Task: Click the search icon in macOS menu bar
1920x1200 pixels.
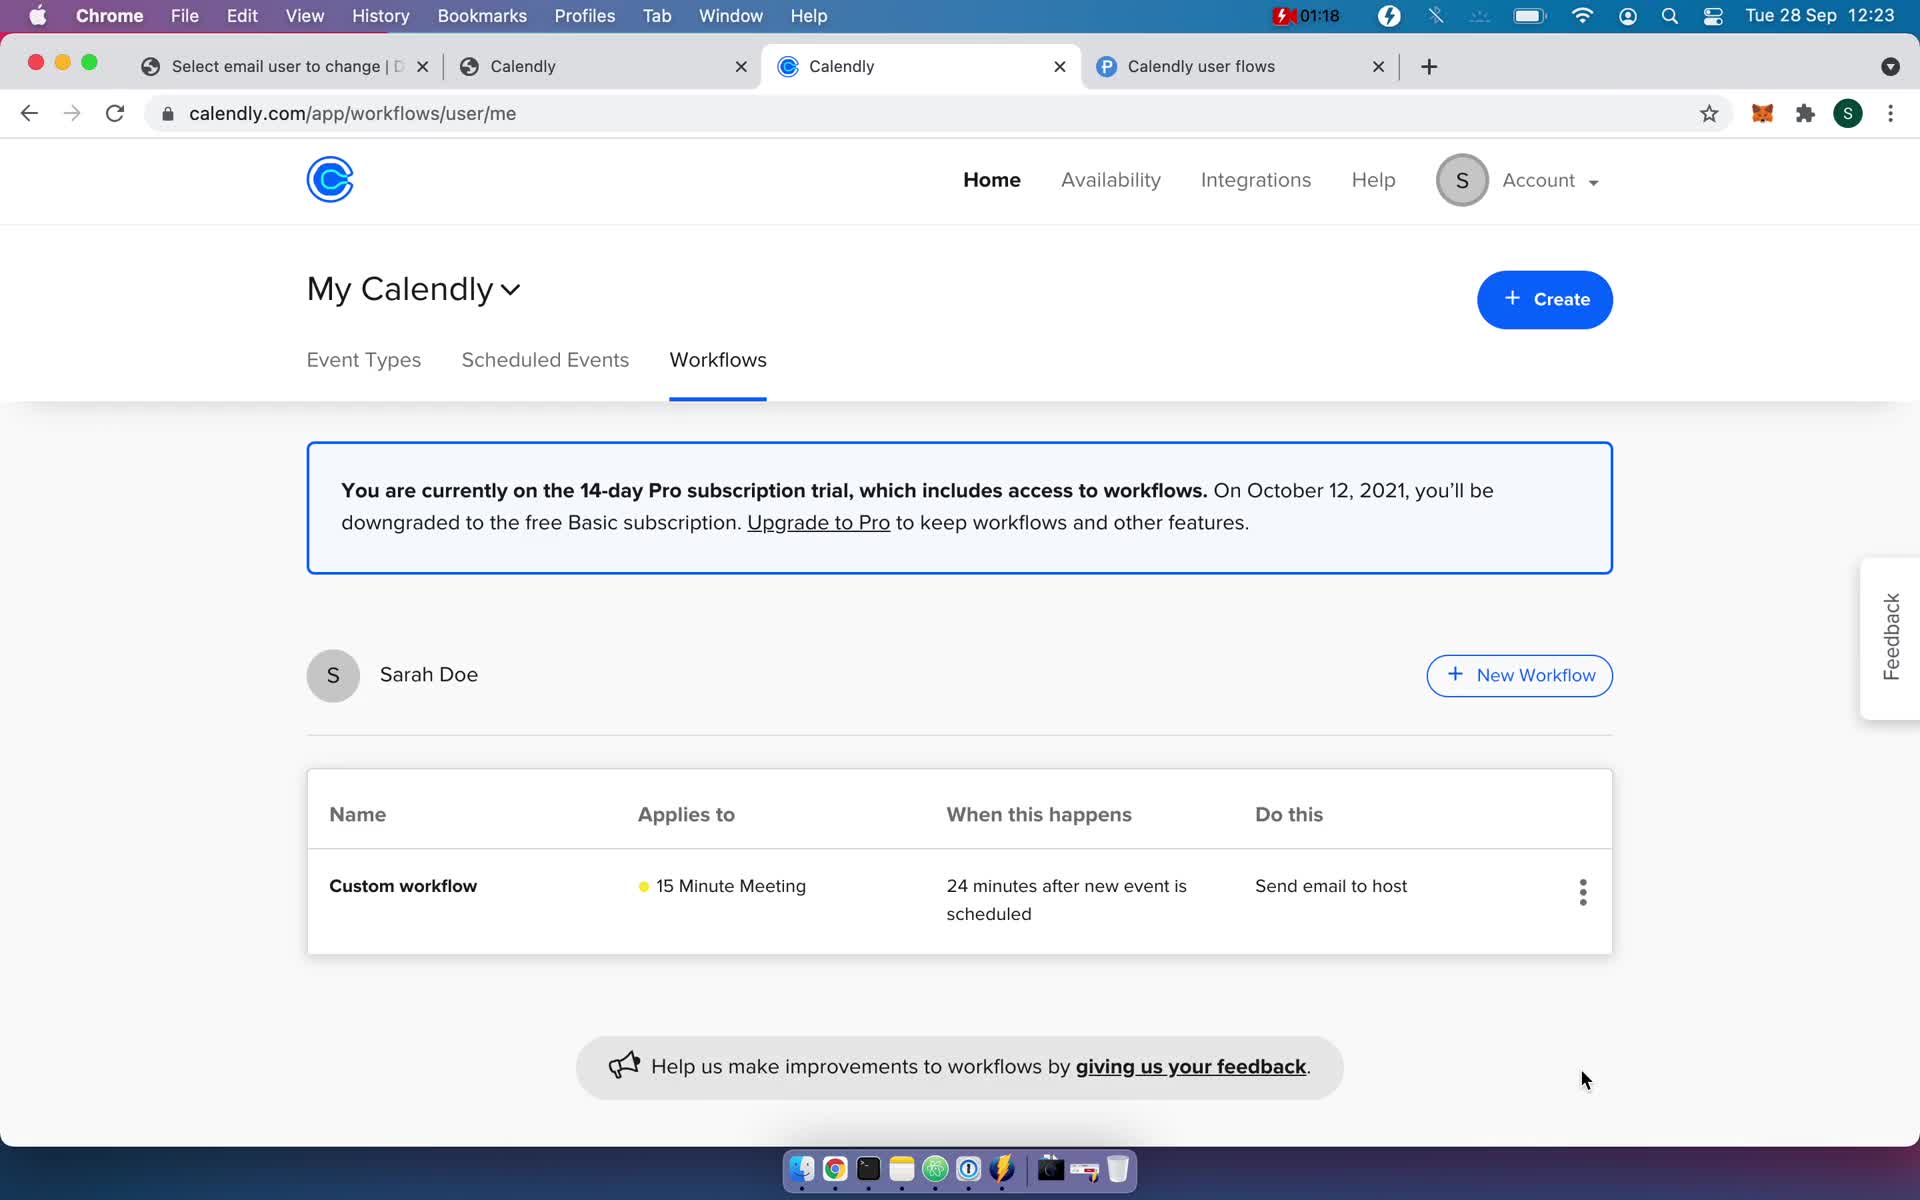Action: click(1668, 15)
